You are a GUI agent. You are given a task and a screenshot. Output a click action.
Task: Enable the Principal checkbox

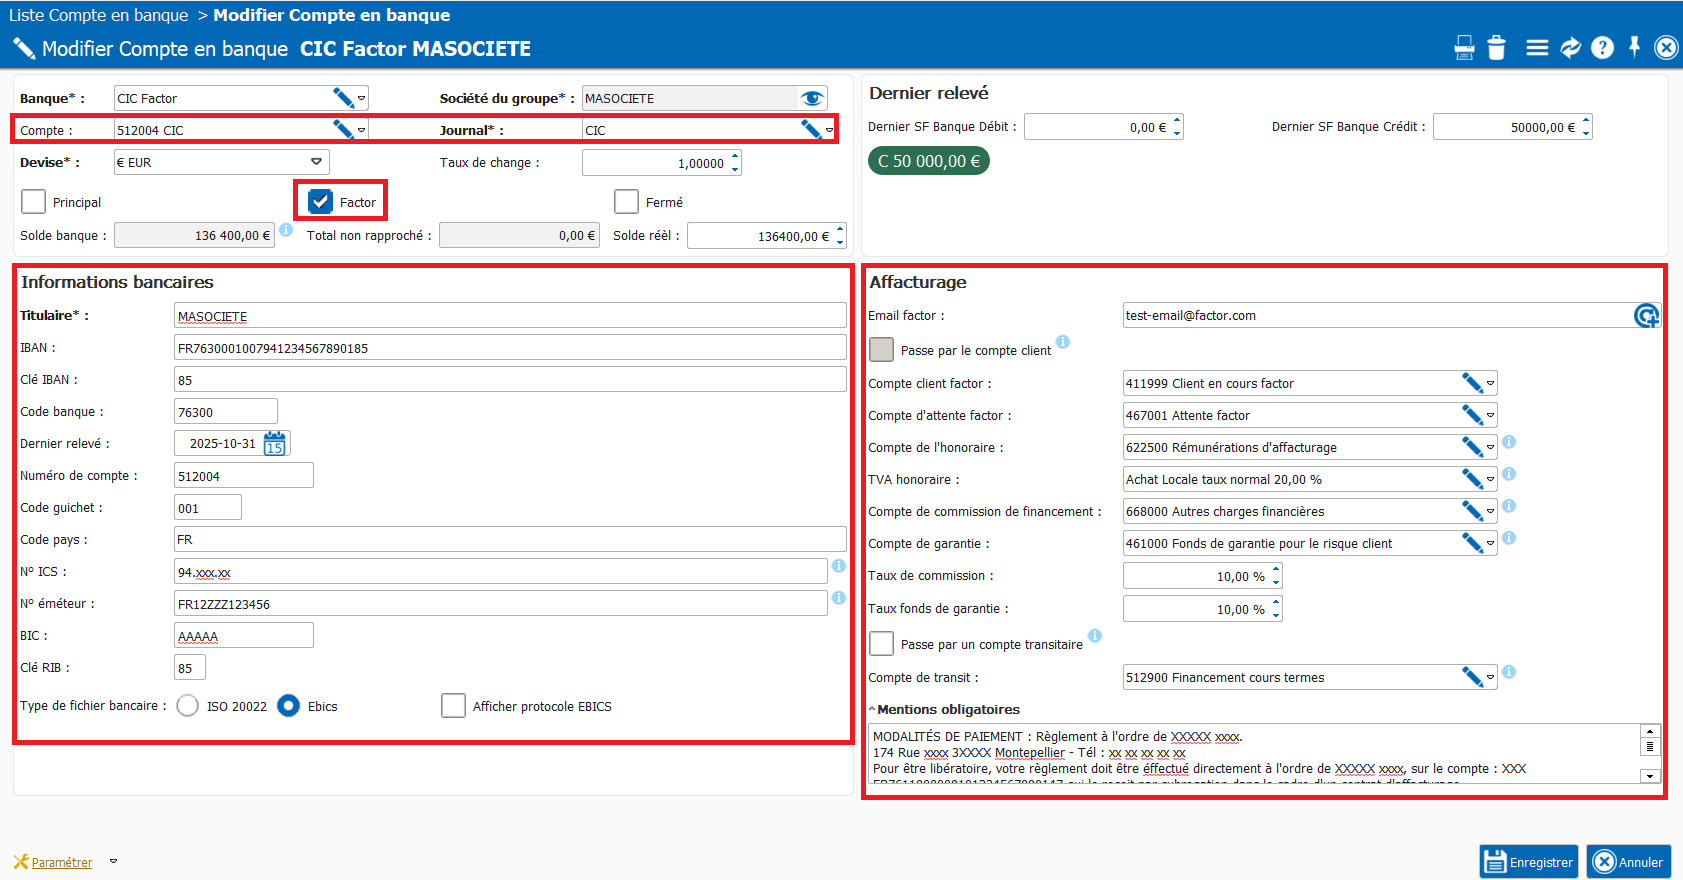point(34,202)
